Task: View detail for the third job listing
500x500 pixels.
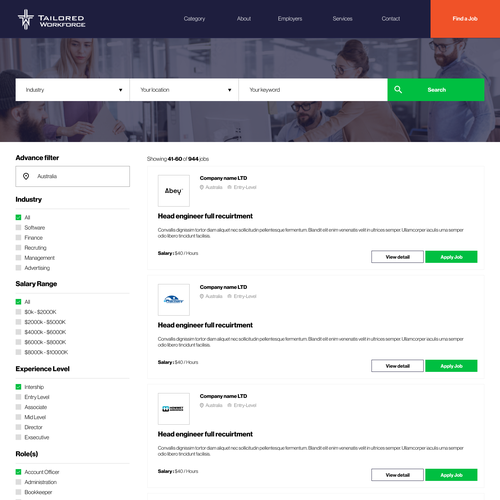Action: tap(397, 475)
